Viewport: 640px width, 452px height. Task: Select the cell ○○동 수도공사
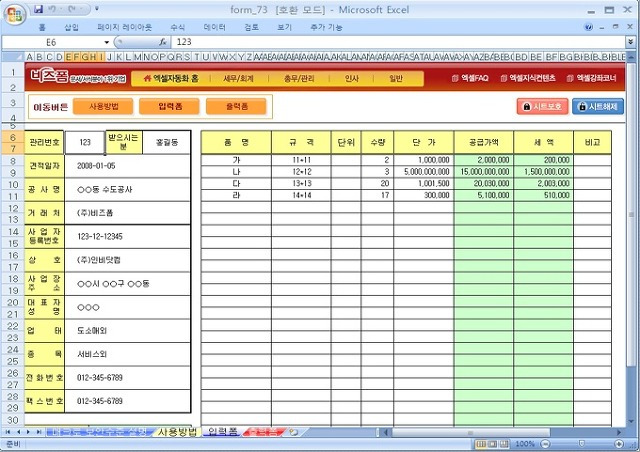pyautogui.click(x=127, y=189)
